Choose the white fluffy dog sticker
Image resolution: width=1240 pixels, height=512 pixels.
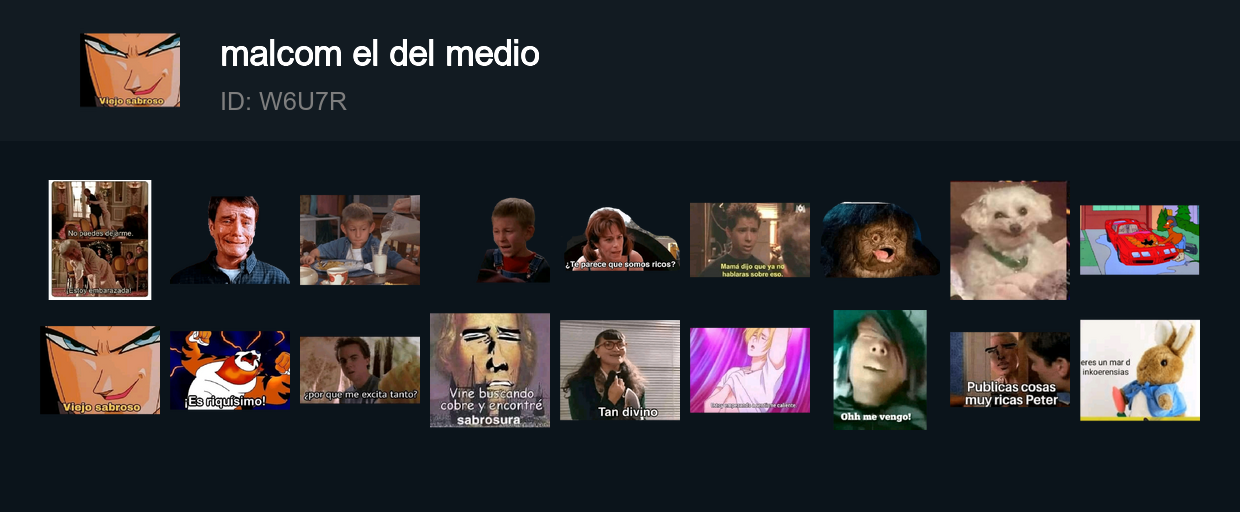point(1009,240)
